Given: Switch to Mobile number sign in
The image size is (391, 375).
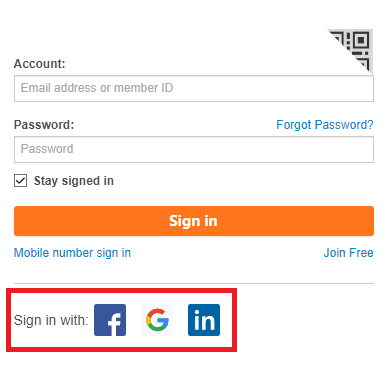Looking at the screenshot, I should [x=72, y=253].
